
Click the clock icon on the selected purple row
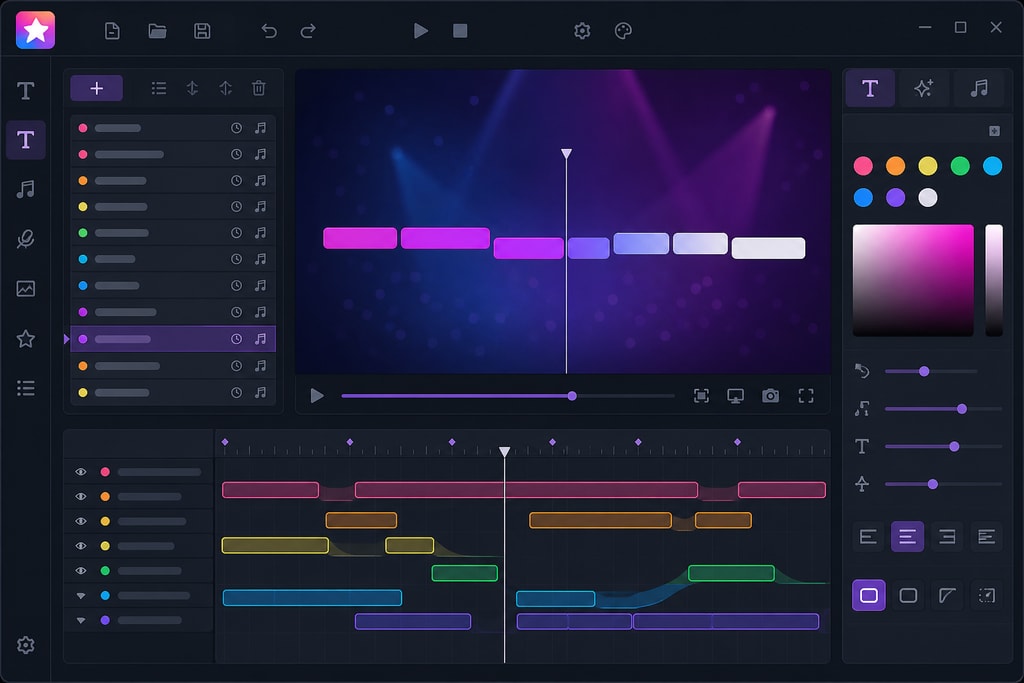click(236, 339)
